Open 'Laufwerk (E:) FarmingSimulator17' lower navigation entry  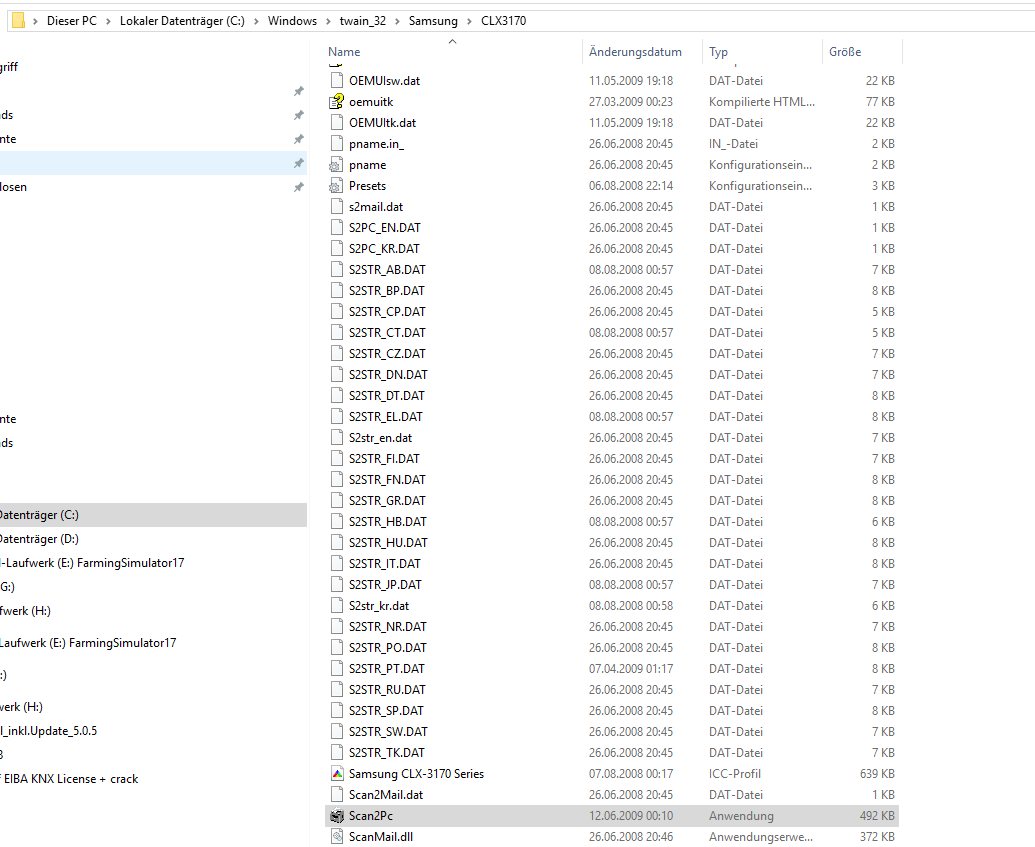88,642
